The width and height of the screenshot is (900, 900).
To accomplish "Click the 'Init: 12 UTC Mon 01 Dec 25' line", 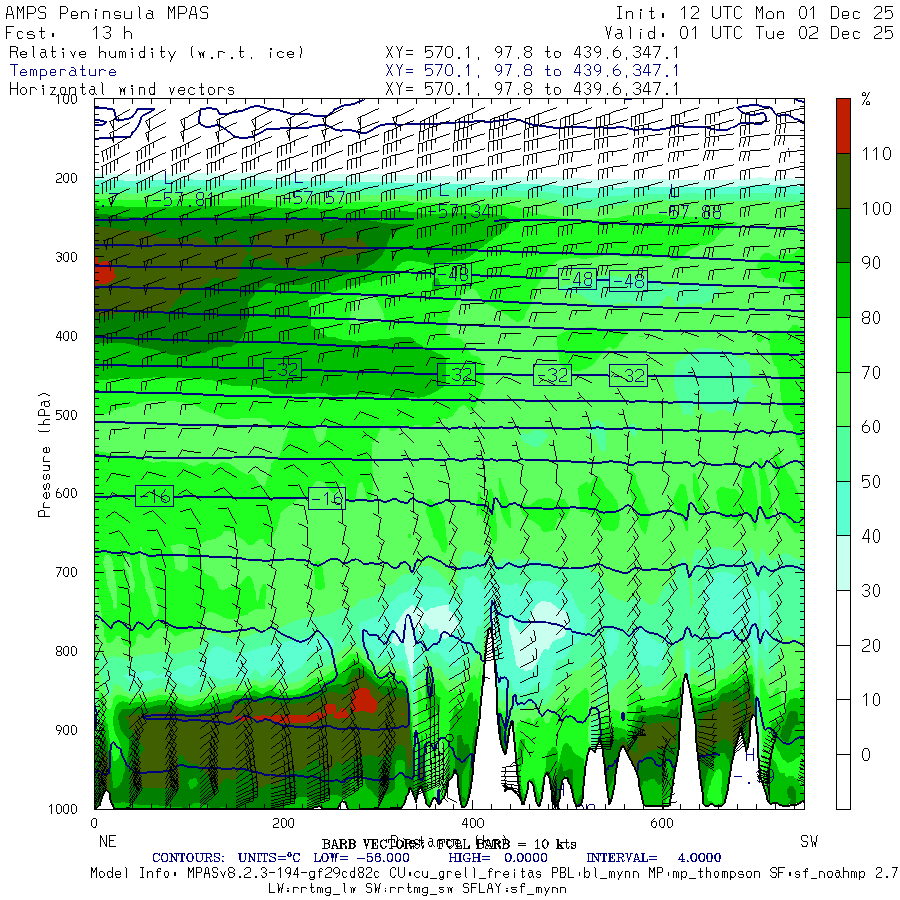I will (755, 13).
